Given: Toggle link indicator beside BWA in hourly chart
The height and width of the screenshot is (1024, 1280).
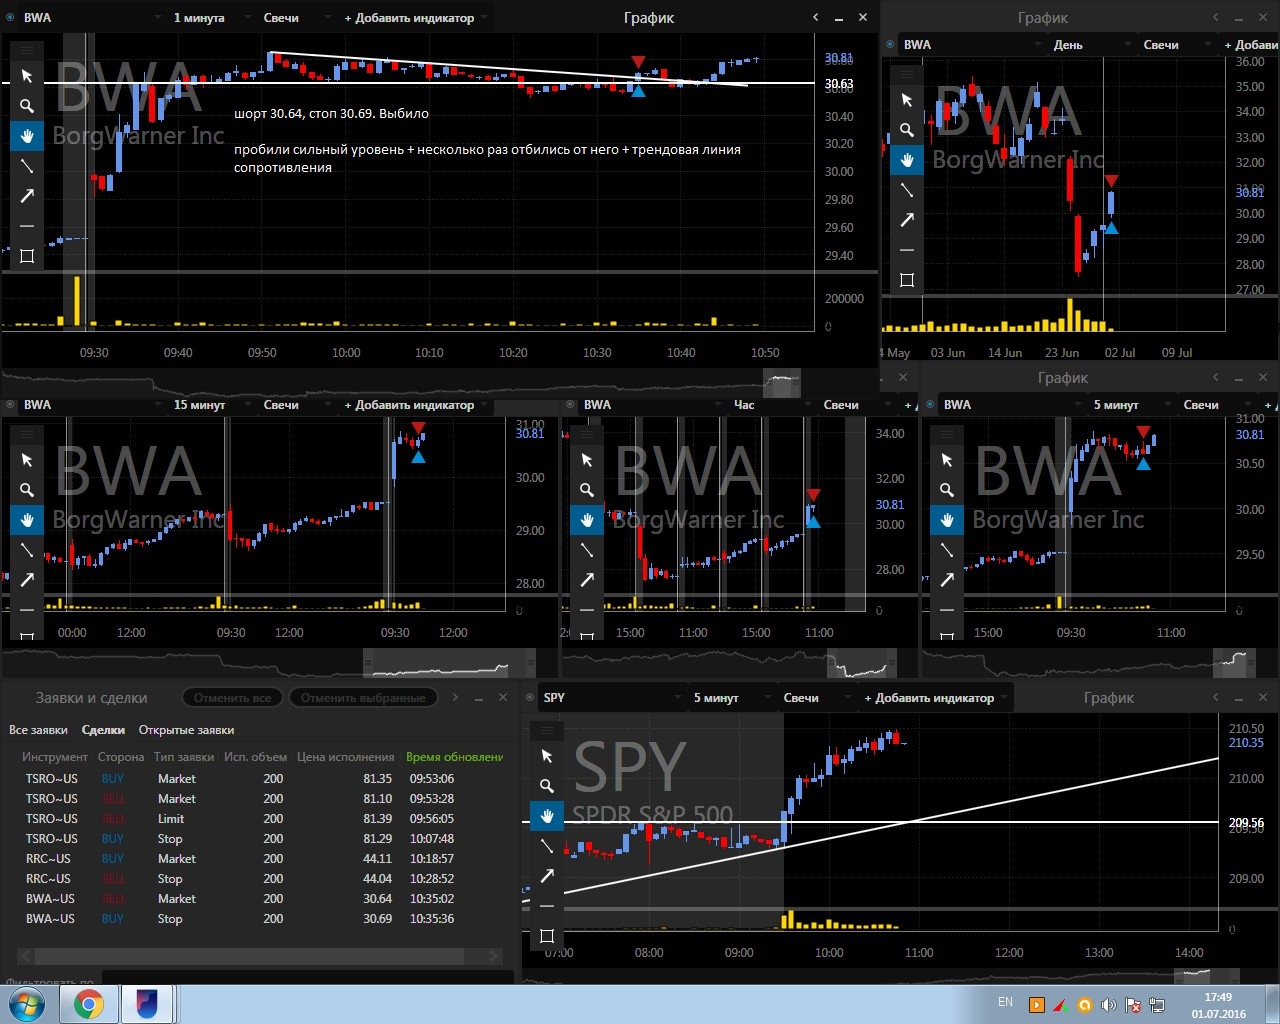Looking at the screenshot, I should pos(570,404).
